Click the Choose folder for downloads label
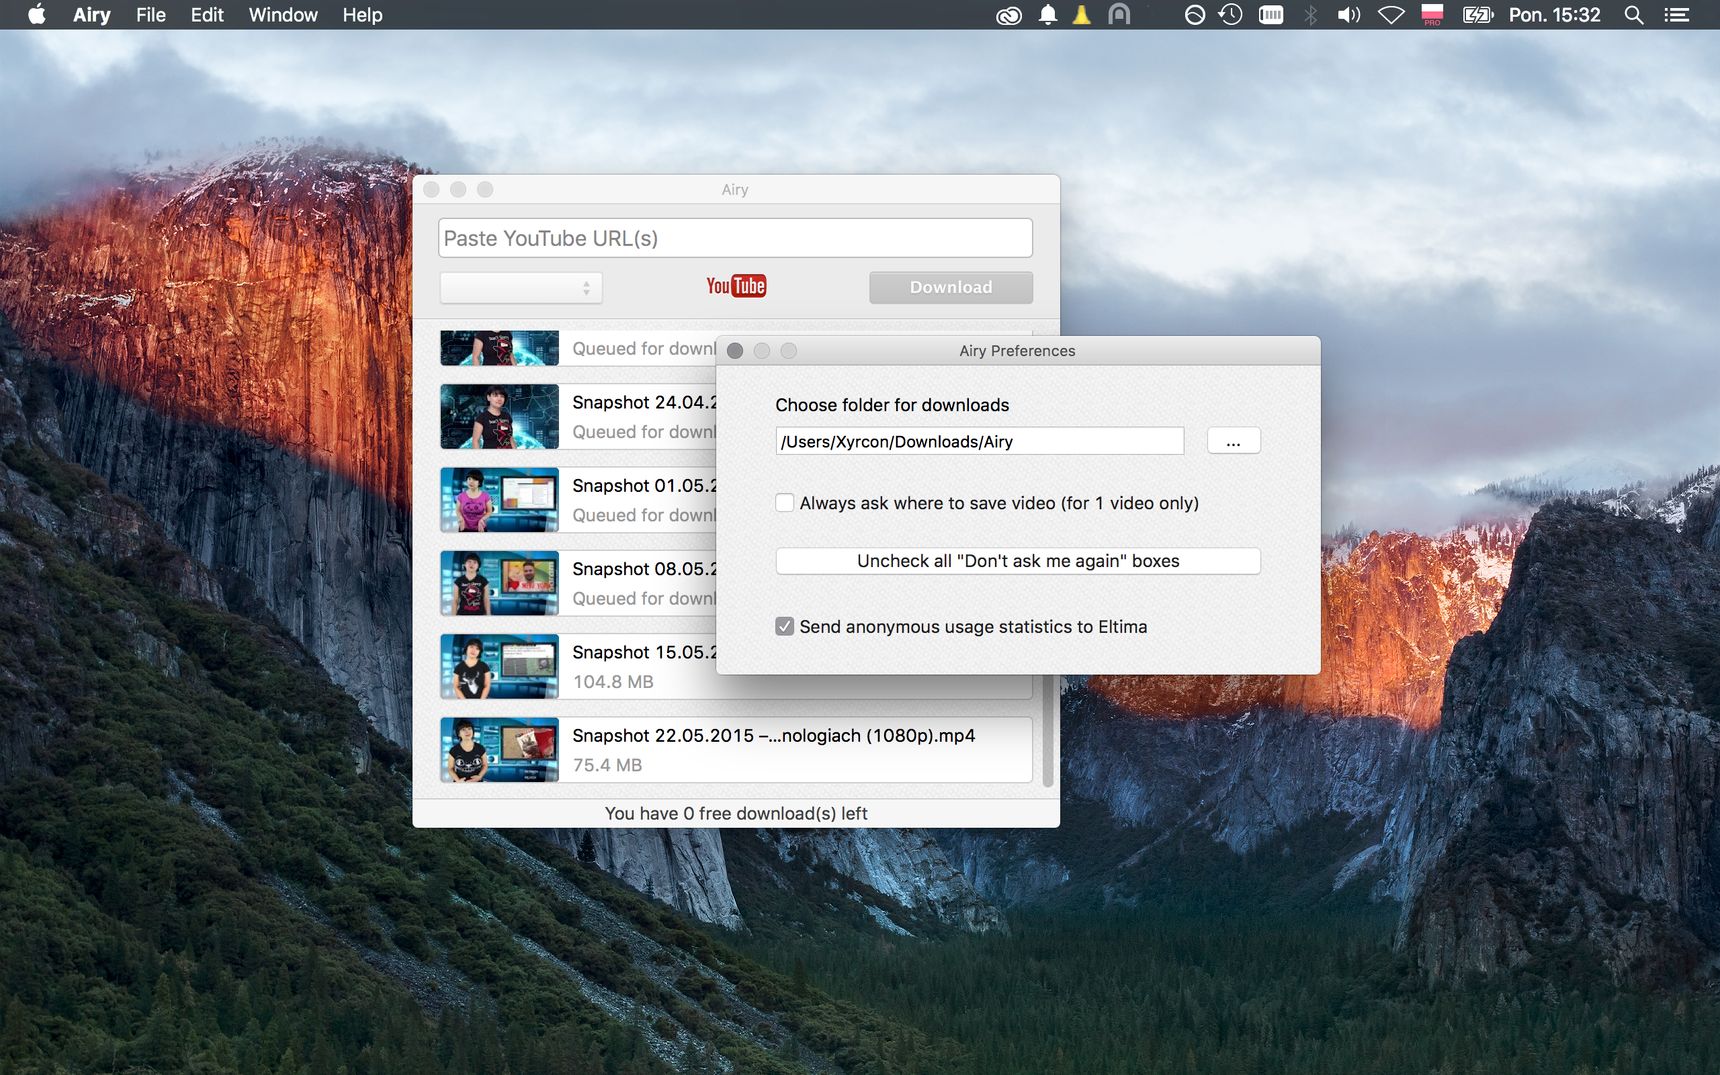Screen dimensions: 1720x1075 [892, 405]
